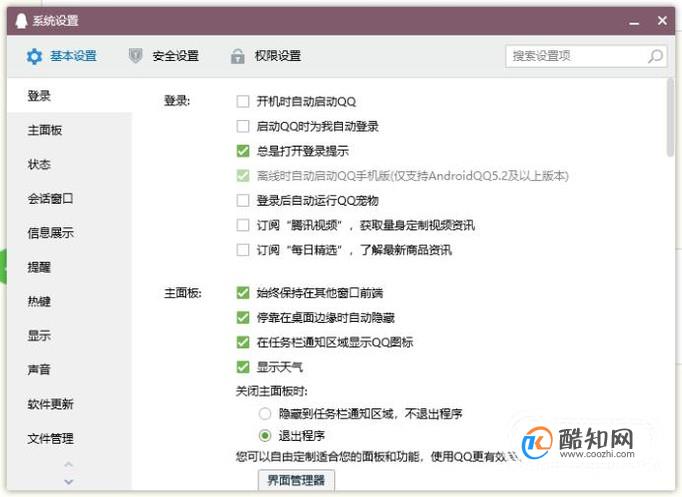Click the lock icon for 权限设置
Image resolution: width=682 pixels, height=497 pixels.
click(237, 56)
